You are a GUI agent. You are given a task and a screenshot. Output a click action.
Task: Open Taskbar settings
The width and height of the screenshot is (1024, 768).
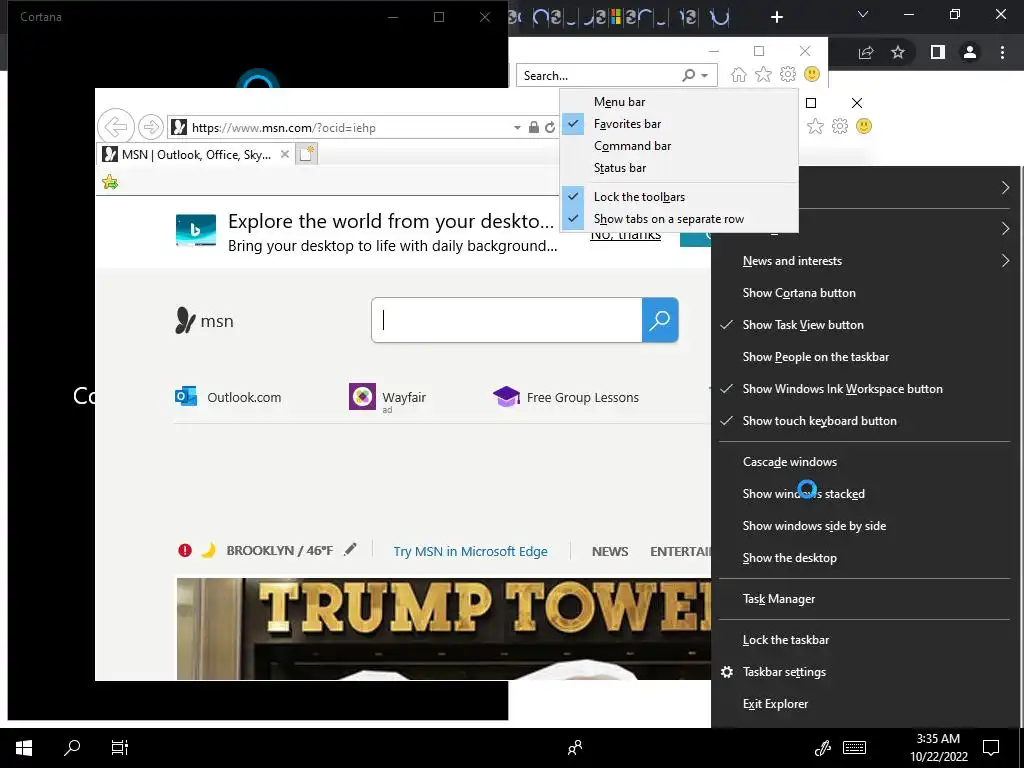[x=865, y=672]
